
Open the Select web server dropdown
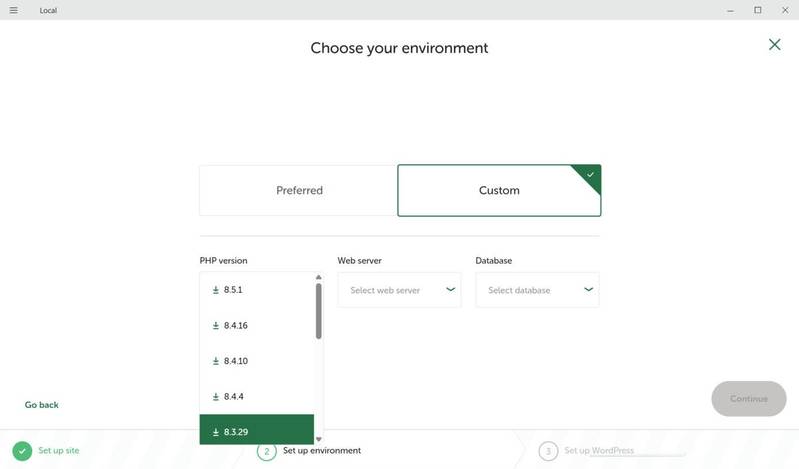point(400,290)
